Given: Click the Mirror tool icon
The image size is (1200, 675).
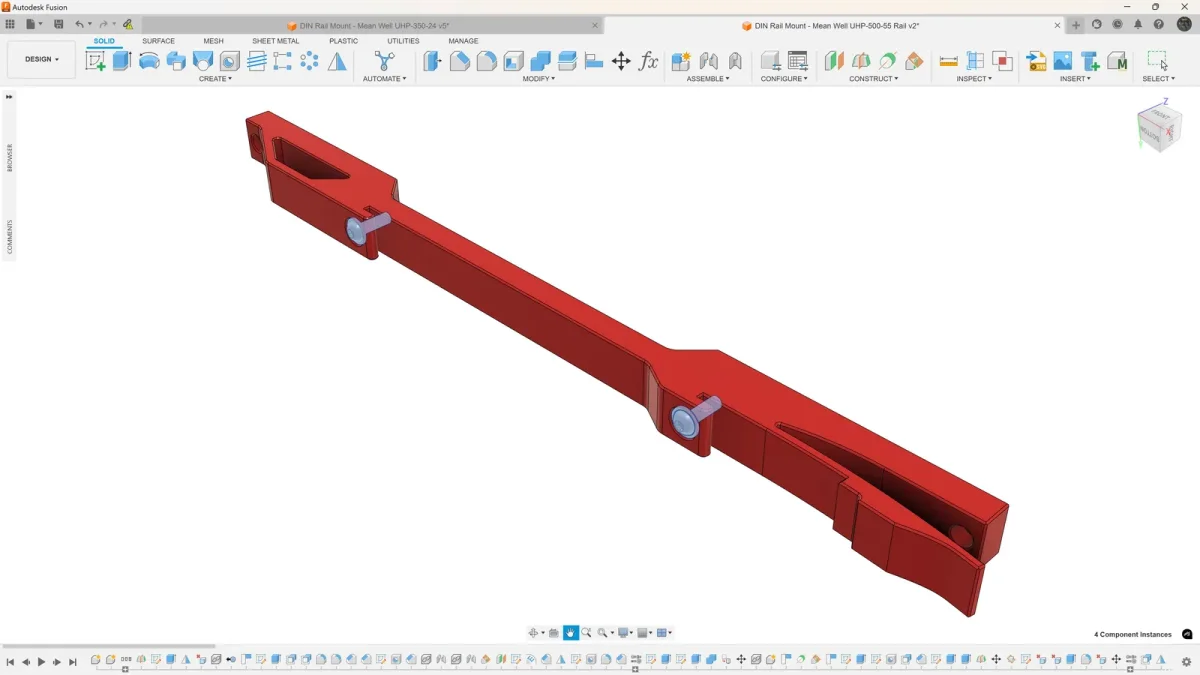Looking at the screenshot, I should point(338,61).
